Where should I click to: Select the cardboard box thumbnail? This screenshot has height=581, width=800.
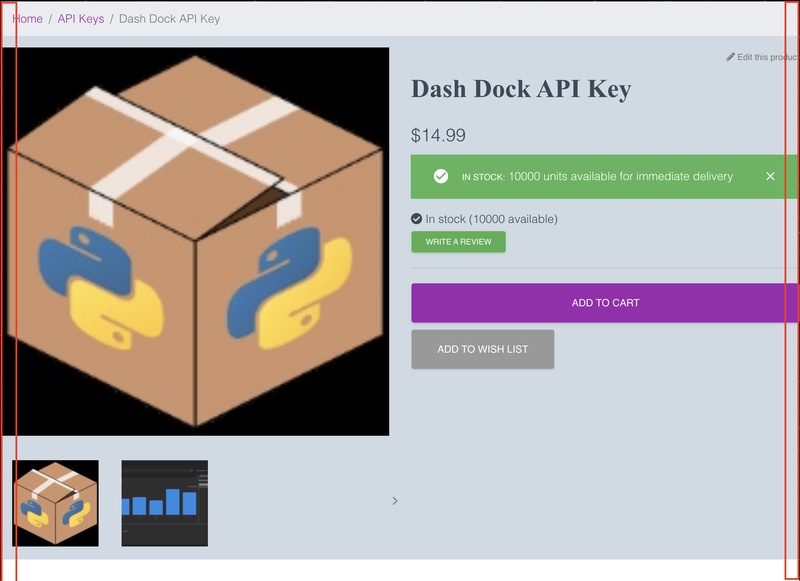coord(55,503)
